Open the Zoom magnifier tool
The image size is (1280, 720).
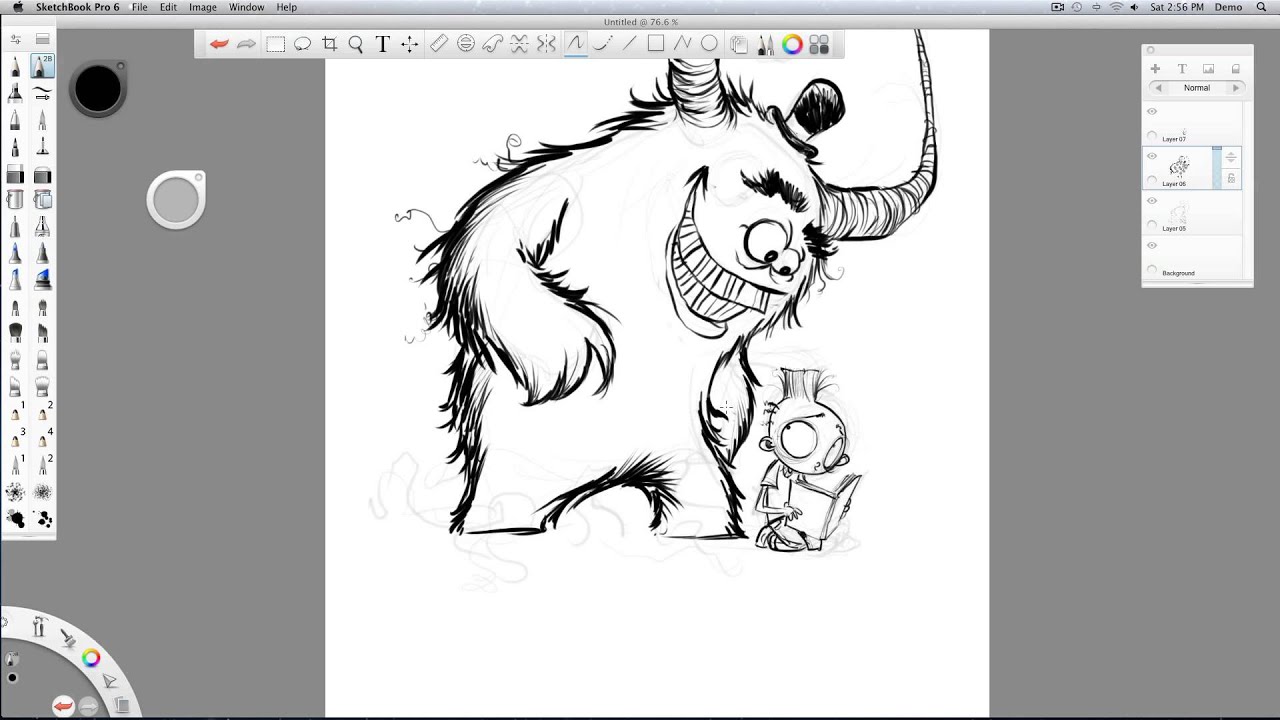pyautogui.click(x=356, y=44)
